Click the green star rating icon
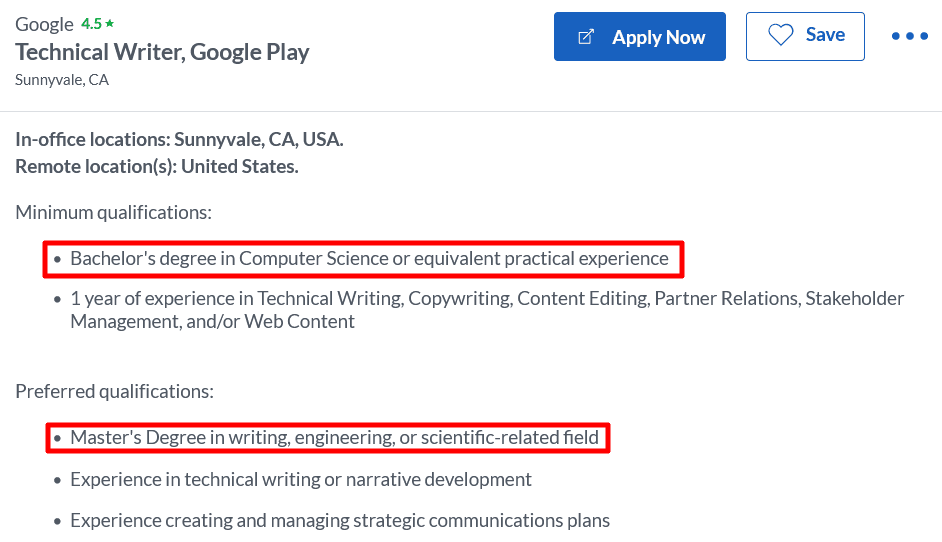 110,24
